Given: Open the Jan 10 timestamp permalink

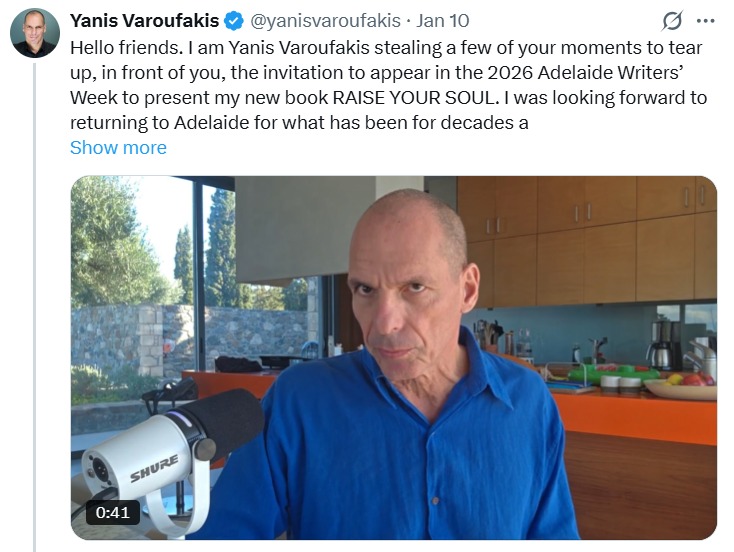Looking at the screenshot, I should click(443, 21).
